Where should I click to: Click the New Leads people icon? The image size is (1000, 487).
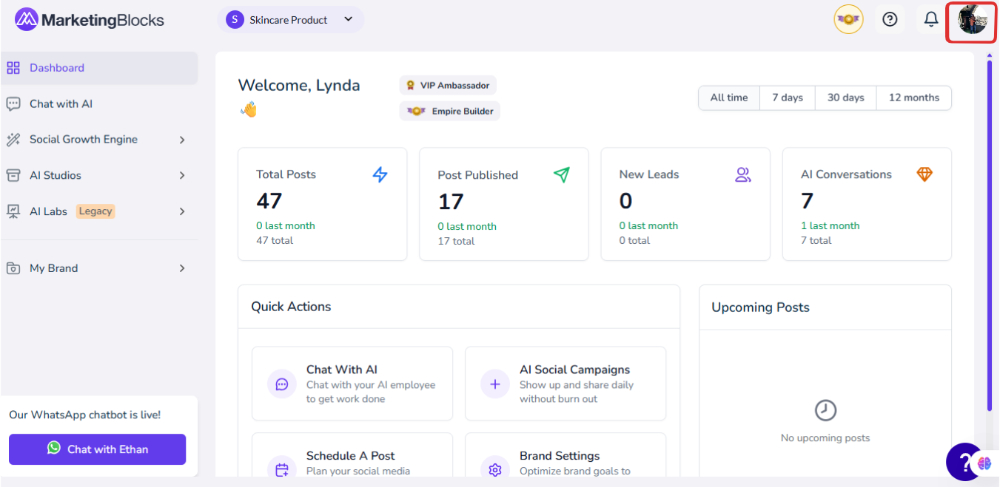click(743, 175)
